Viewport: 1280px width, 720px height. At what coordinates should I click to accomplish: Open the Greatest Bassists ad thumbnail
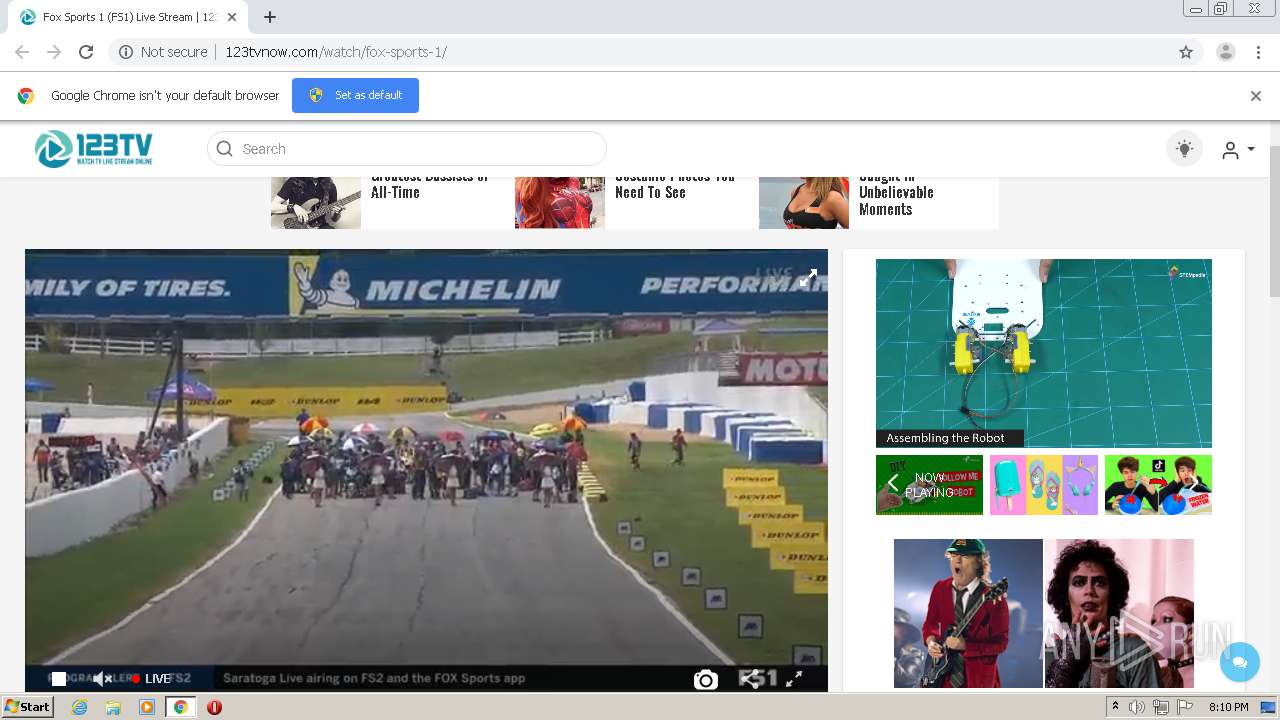316,203
